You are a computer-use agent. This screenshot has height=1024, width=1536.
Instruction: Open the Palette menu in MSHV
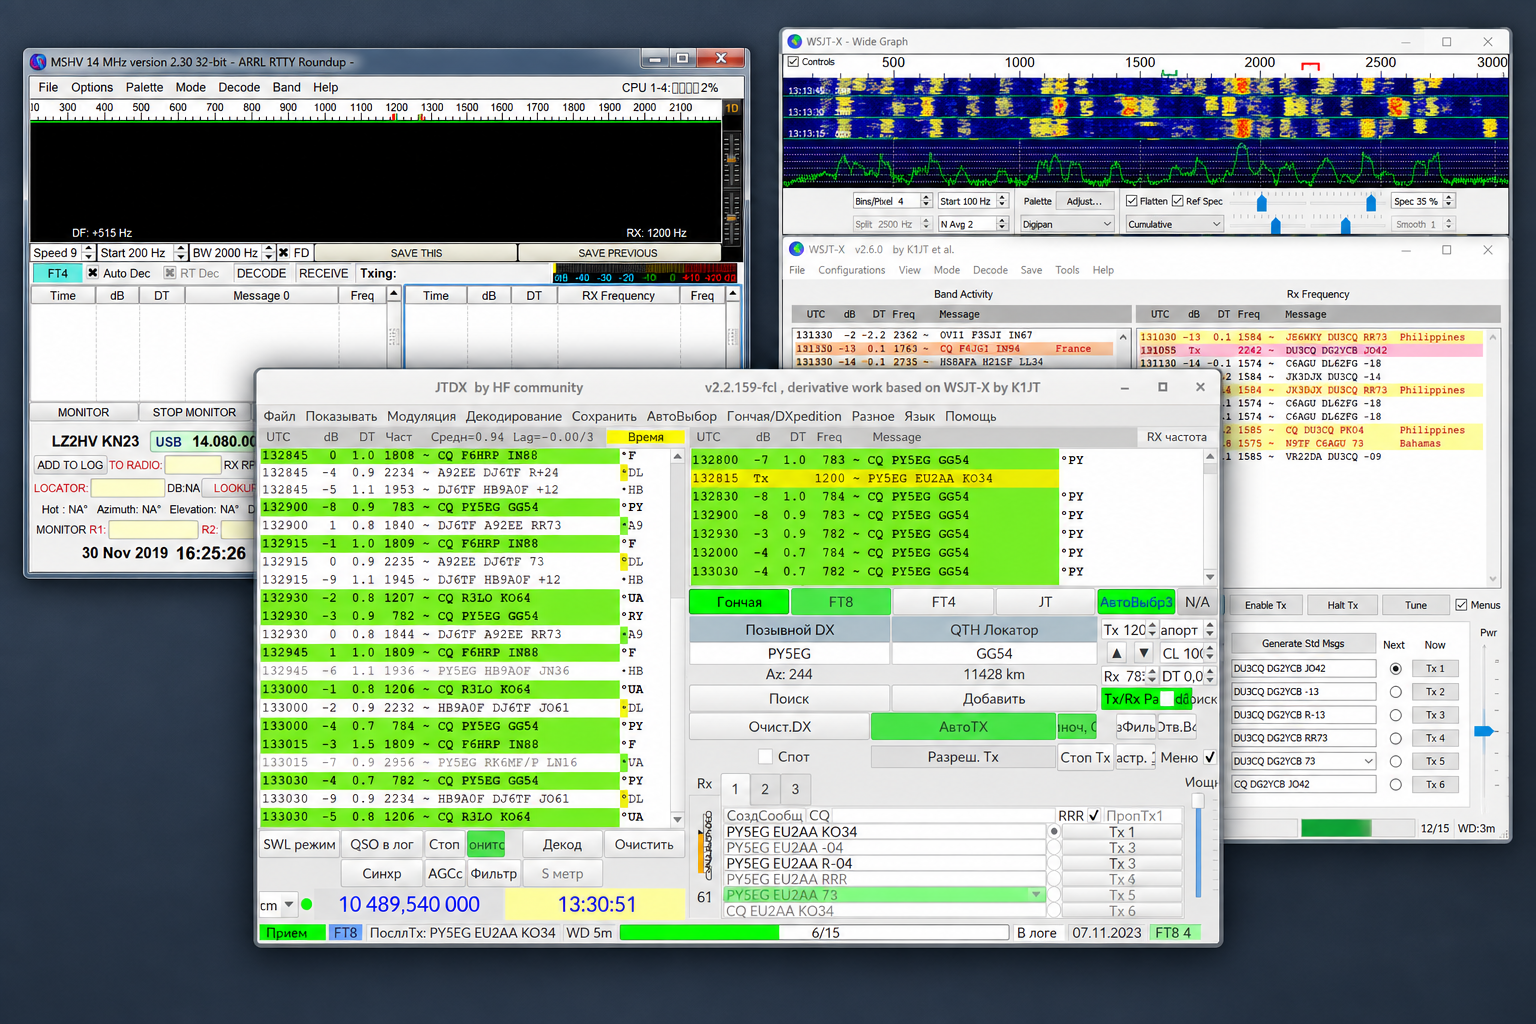(x=144, y=87)
